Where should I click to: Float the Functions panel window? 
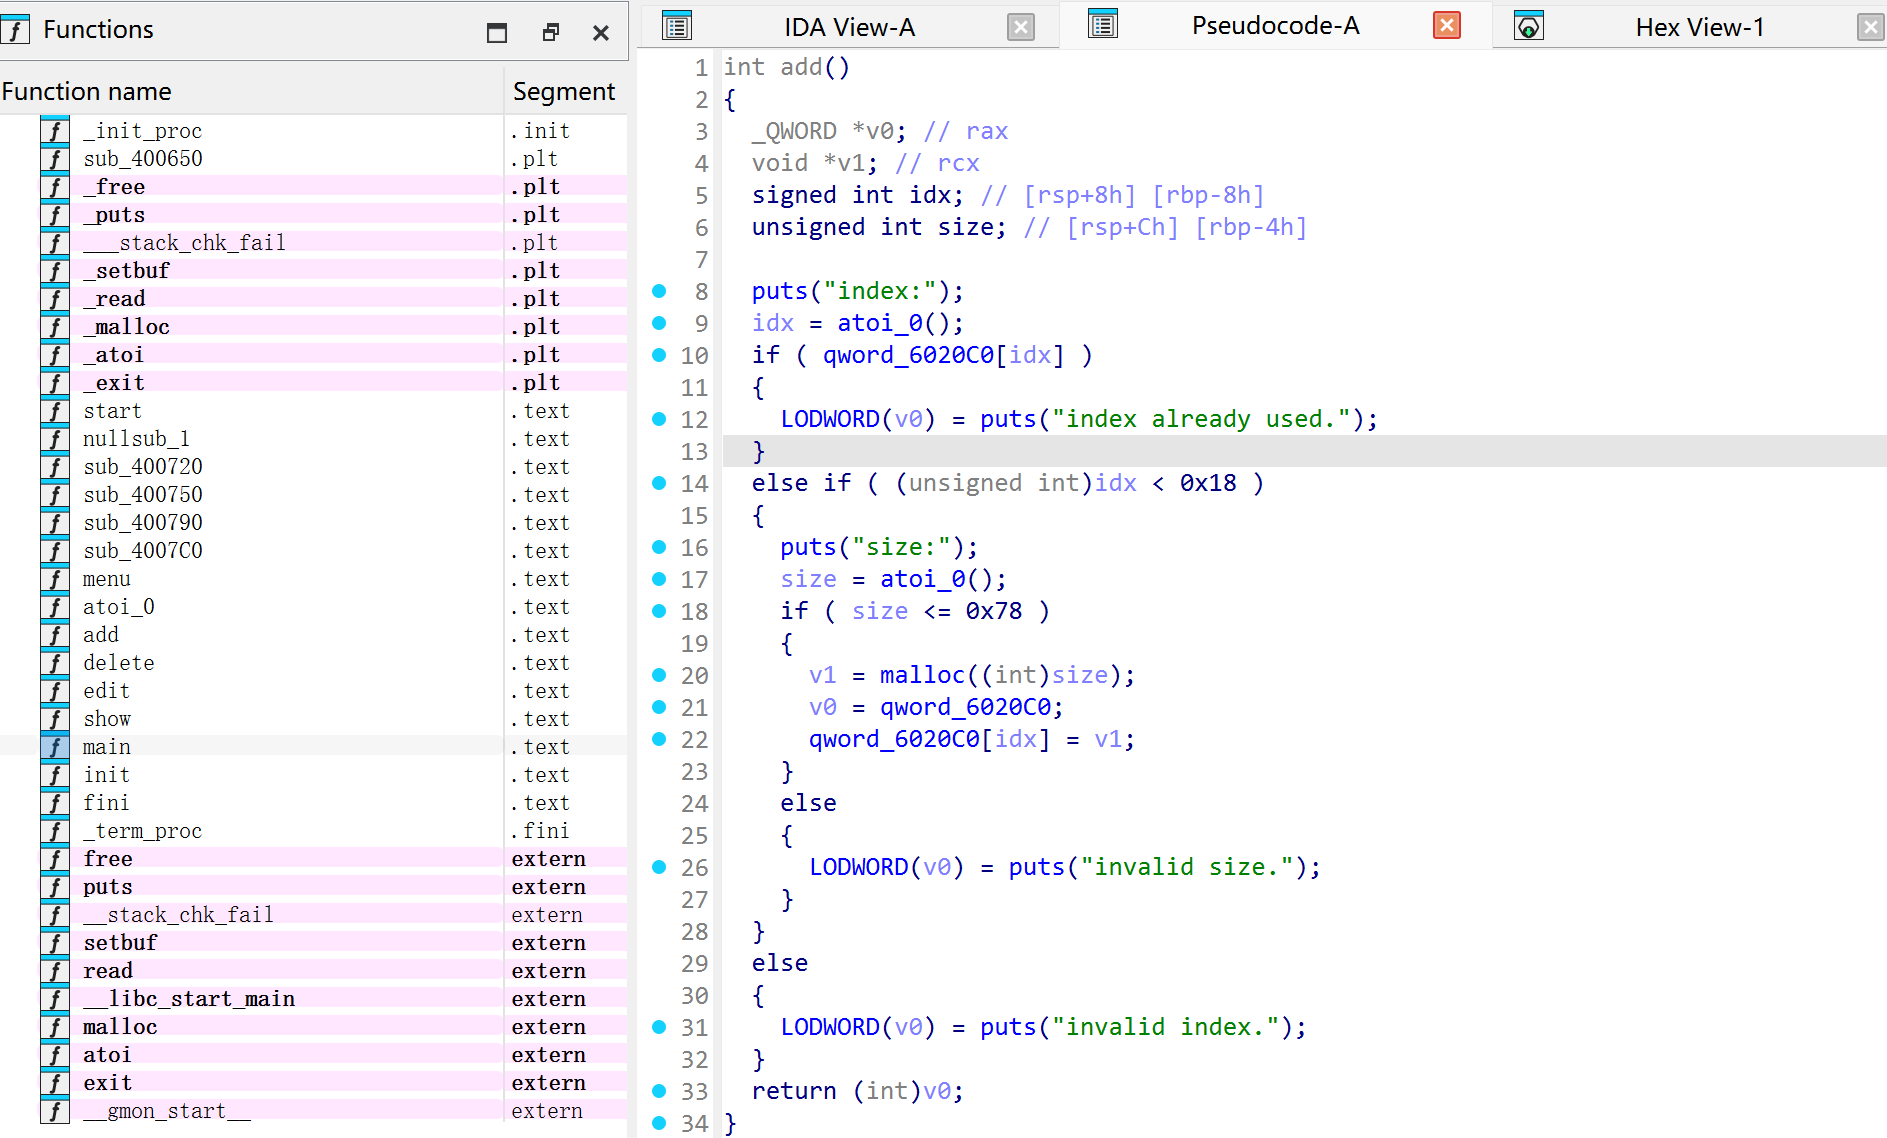coord(550,32)
